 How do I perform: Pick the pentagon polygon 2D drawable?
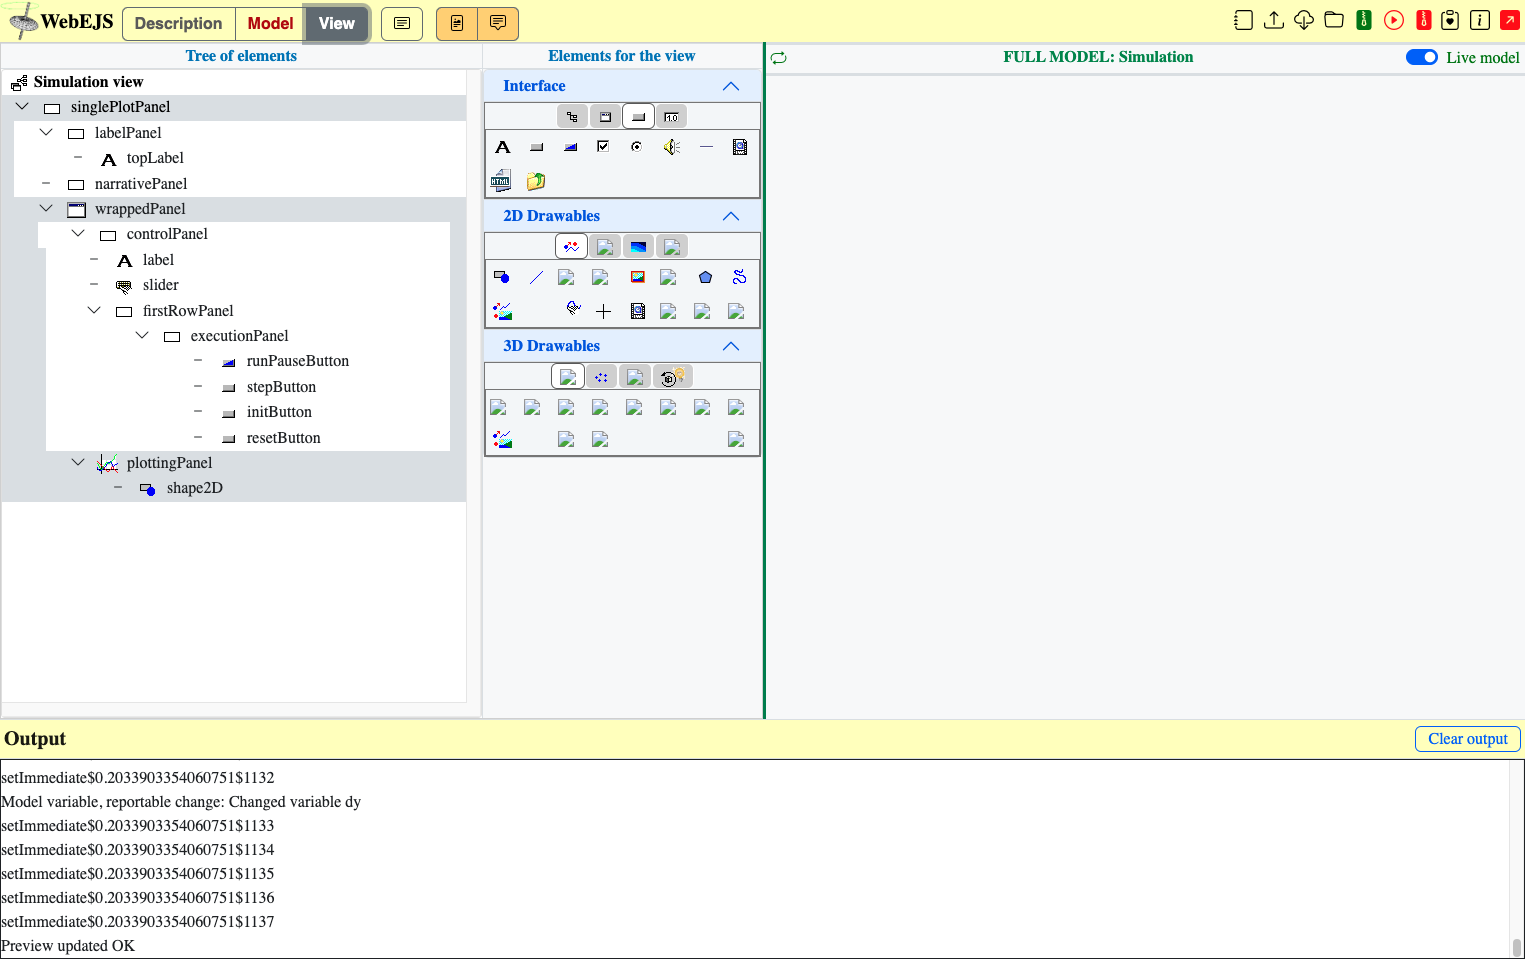pos(706,277)
